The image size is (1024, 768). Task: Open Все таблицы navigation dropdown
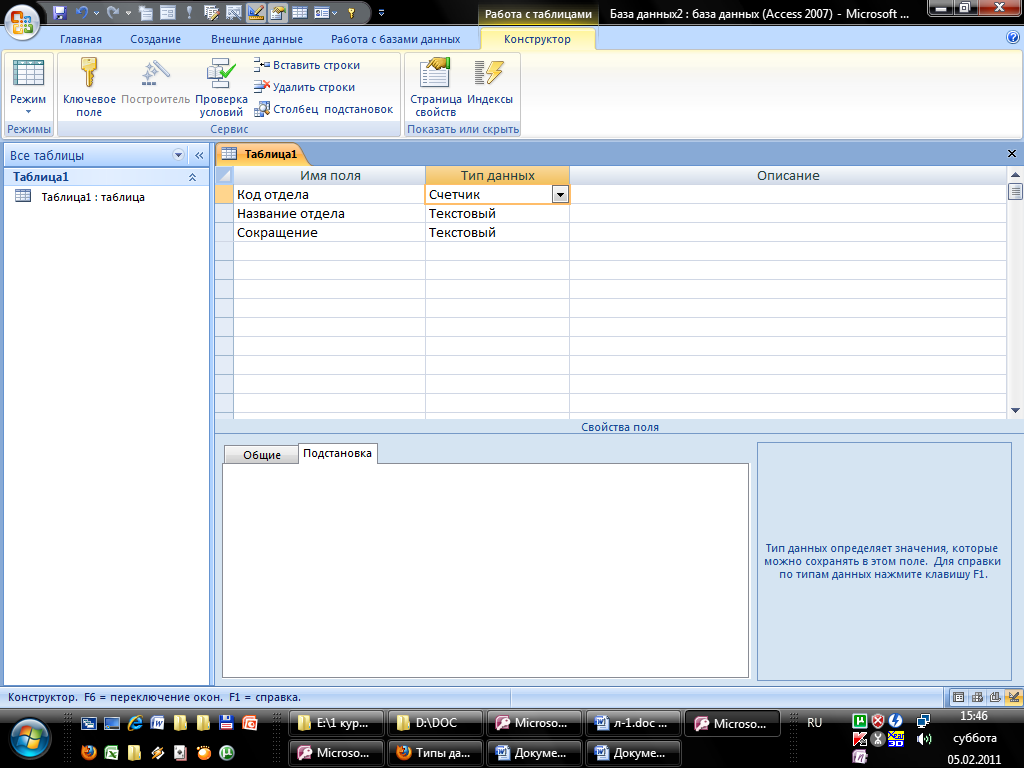click(178, 155)
